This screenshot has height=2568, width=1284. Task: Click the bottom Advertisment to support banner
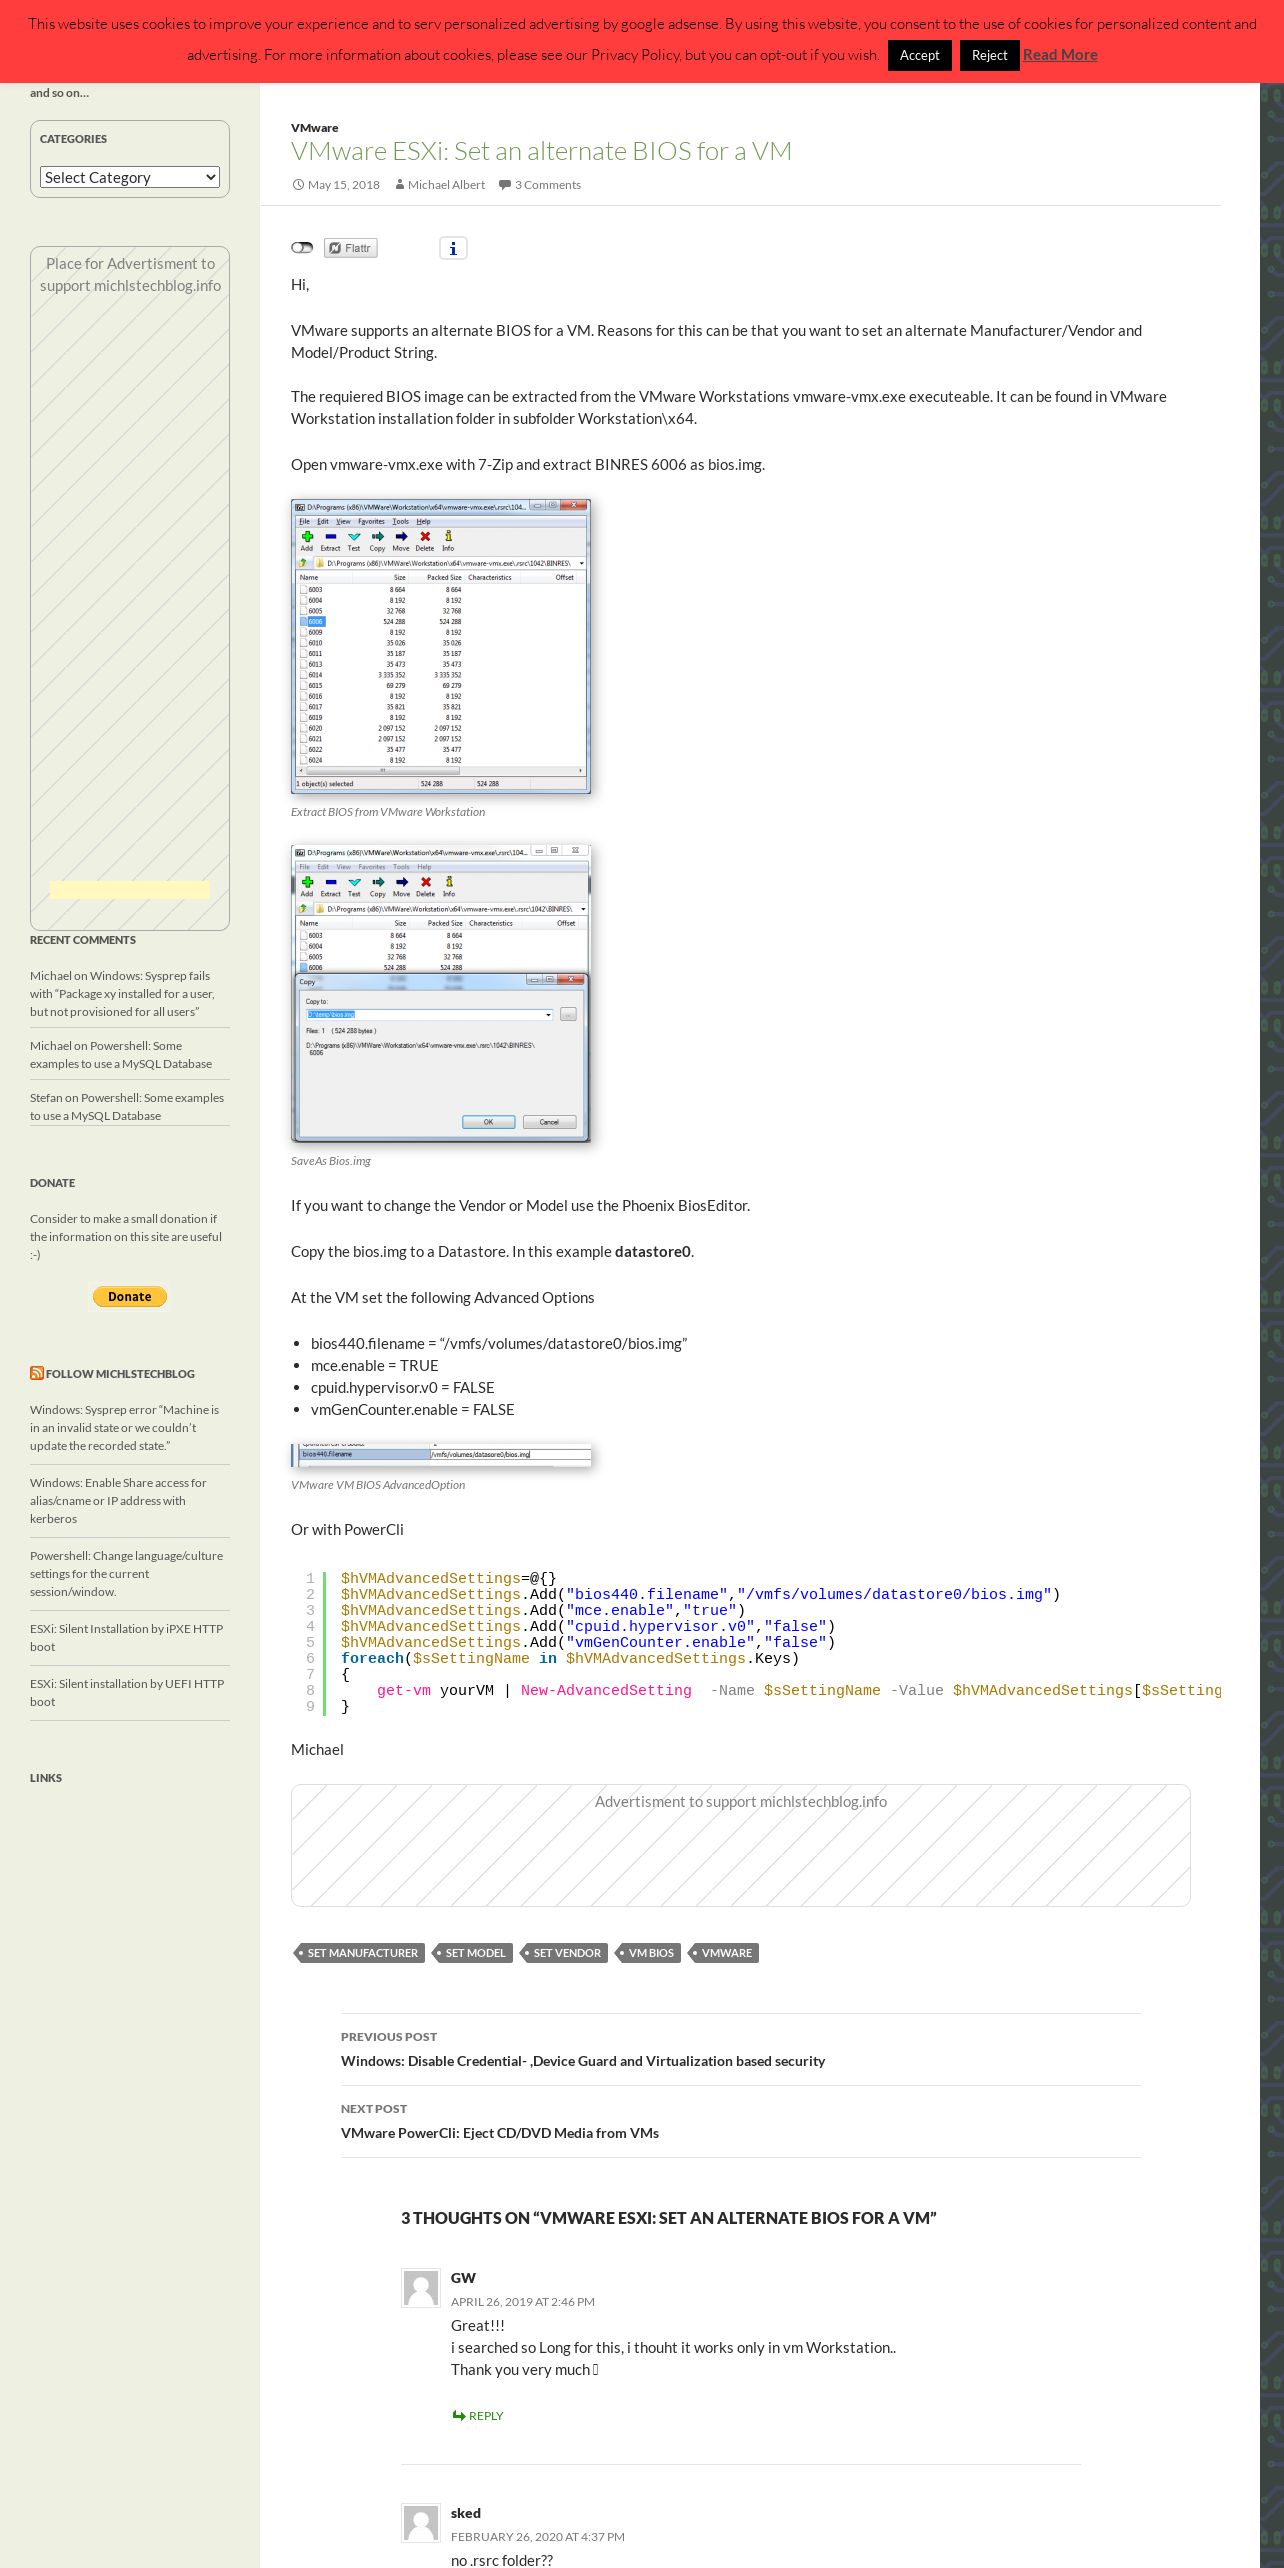(x=741, y=1846)
